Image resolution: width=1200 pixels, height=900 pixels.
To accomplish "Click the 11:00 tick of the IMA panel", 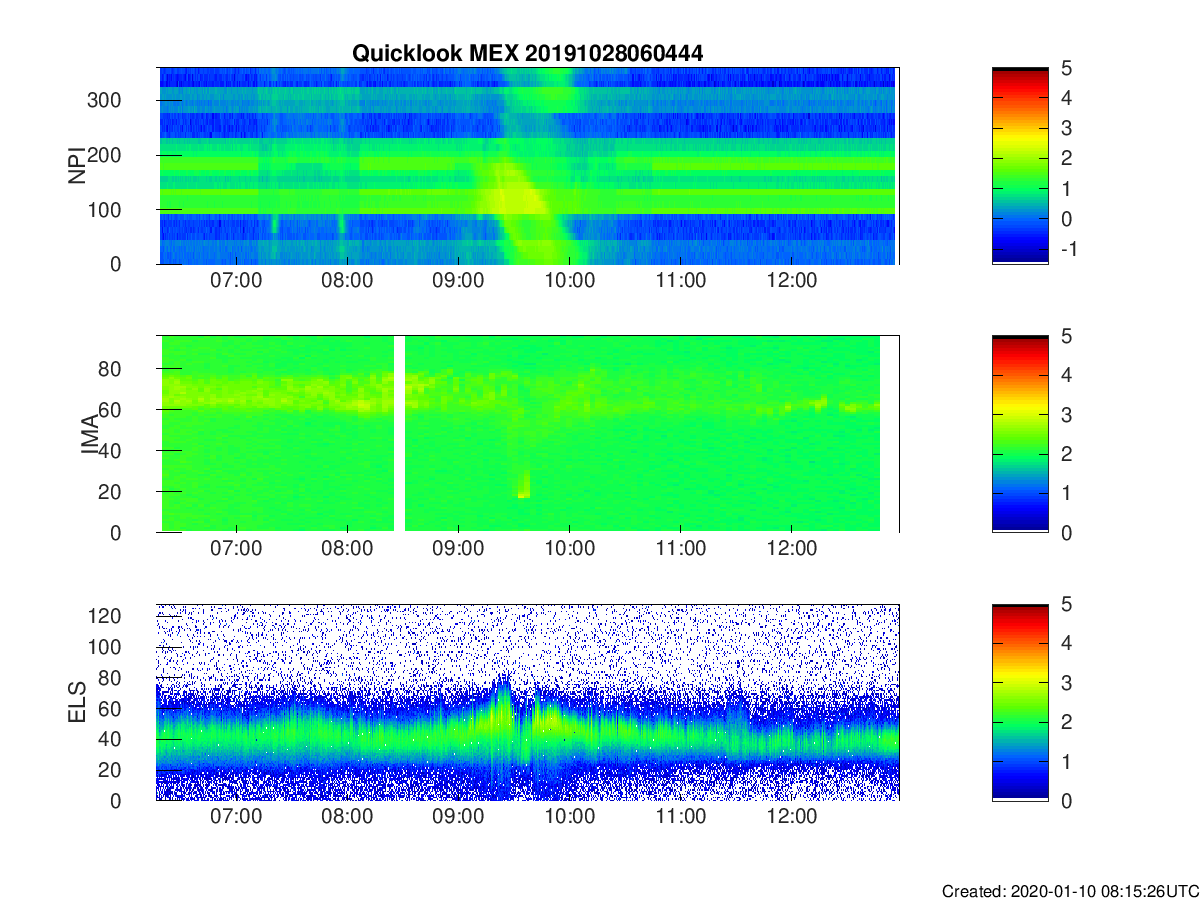I will (x=680, y=549).
